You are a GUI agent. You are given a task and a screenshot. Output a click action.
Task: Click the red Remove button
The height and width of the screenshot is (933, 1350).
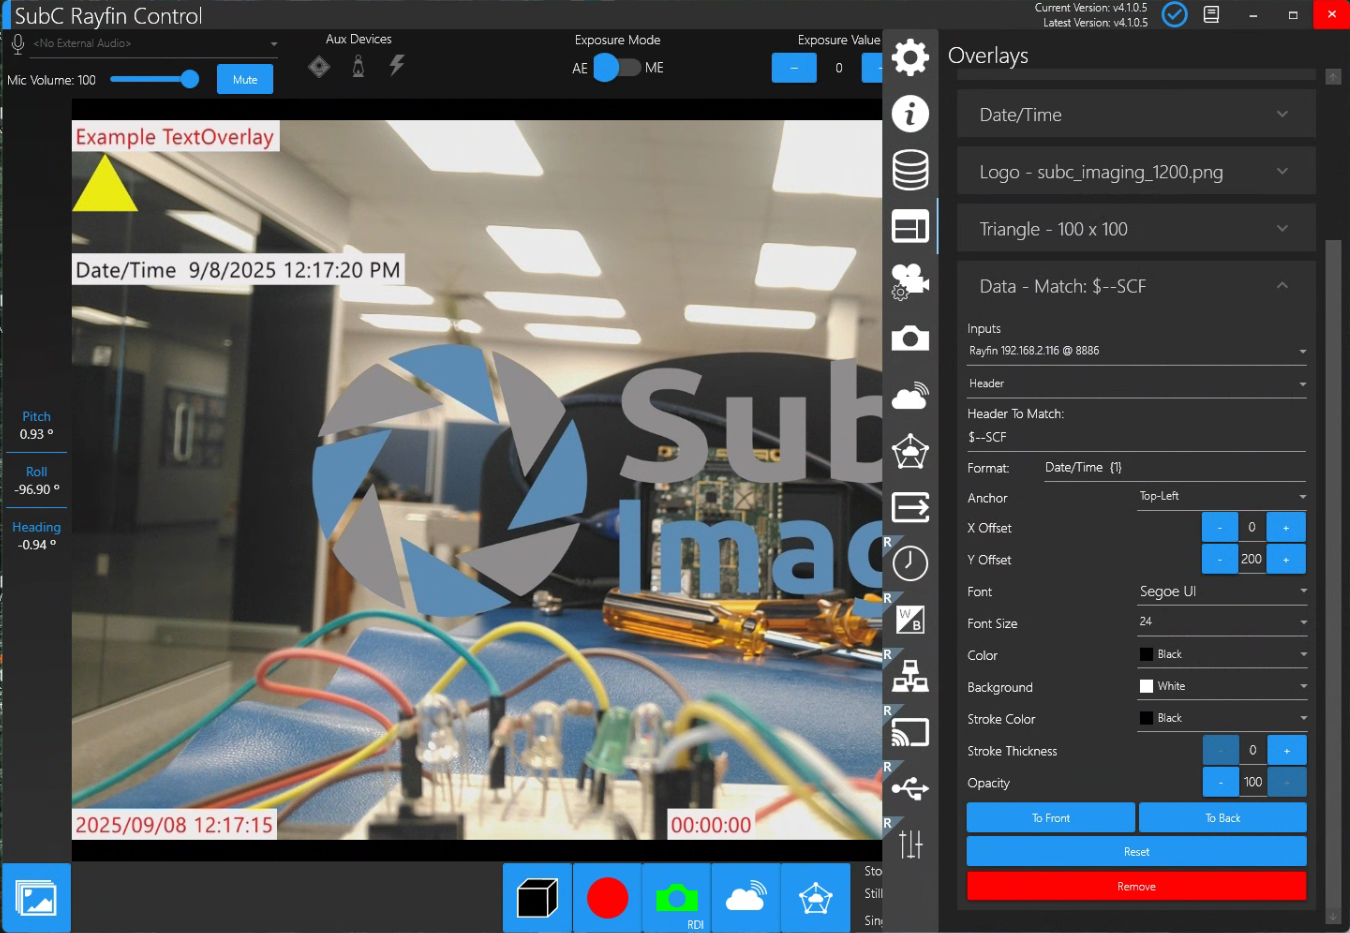tap(1136, 886)
